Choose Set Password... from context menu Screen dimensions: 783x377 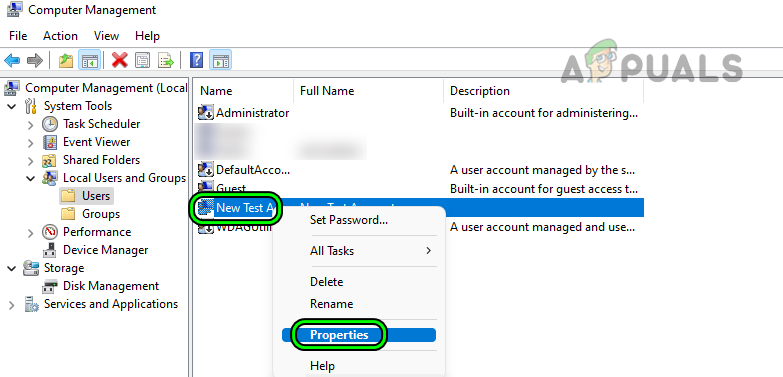coord(359,220)
